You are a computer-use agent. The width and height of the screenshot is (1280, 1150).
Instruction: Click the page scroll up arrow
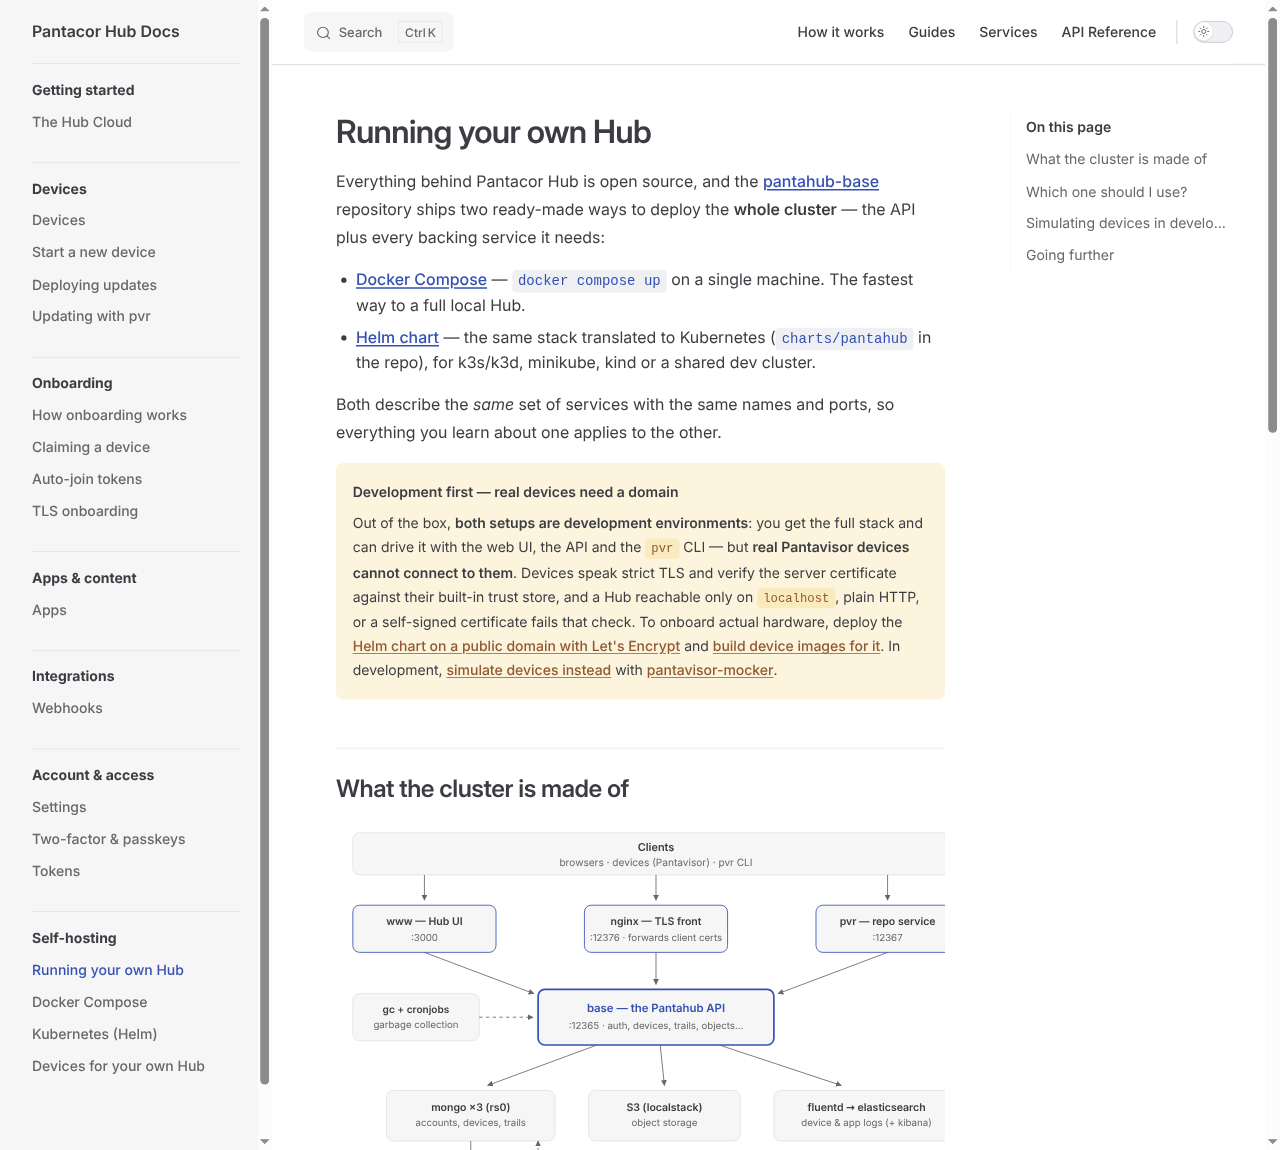tap(1272, 8)
